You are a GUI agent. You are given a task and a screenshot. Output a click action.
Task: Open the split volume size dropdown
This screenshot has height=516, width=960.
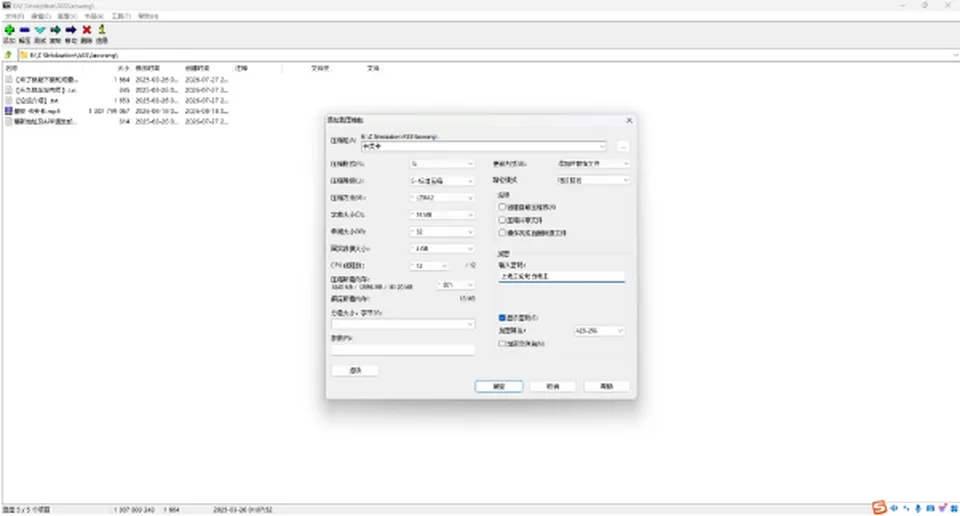[403, 324]
